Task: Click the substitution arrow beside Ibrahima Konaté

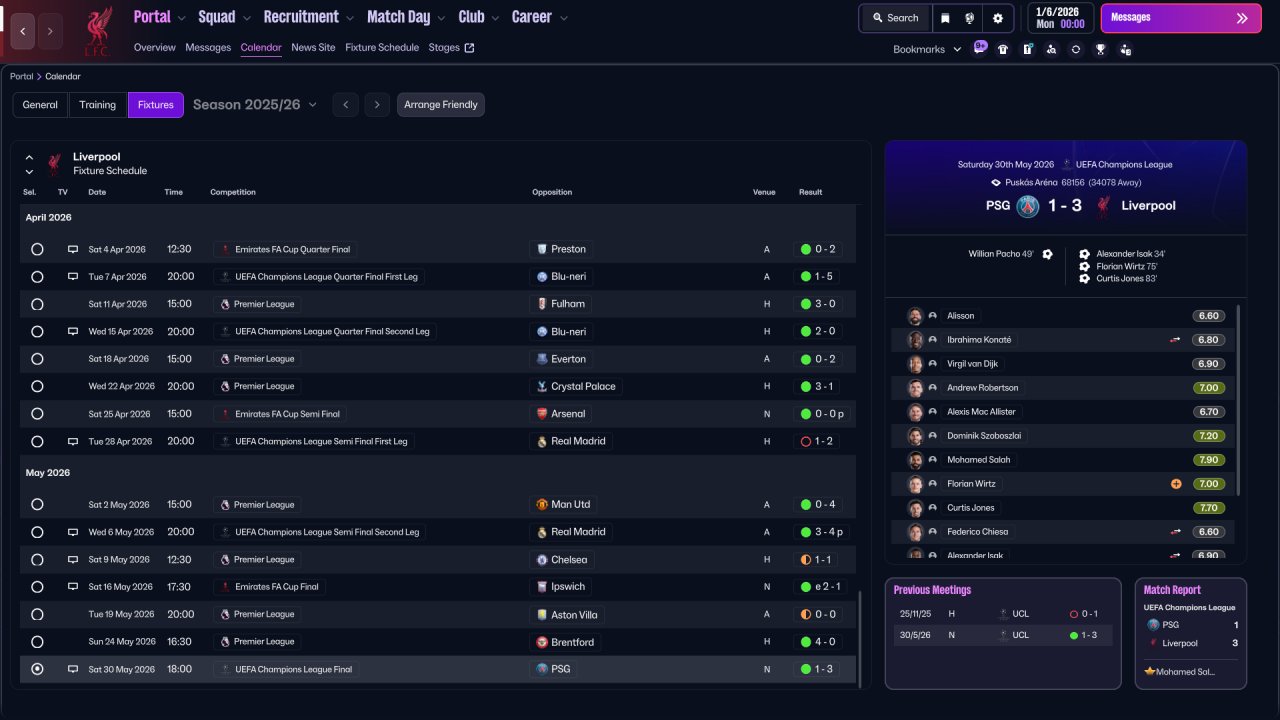Action: (1176, 340)
